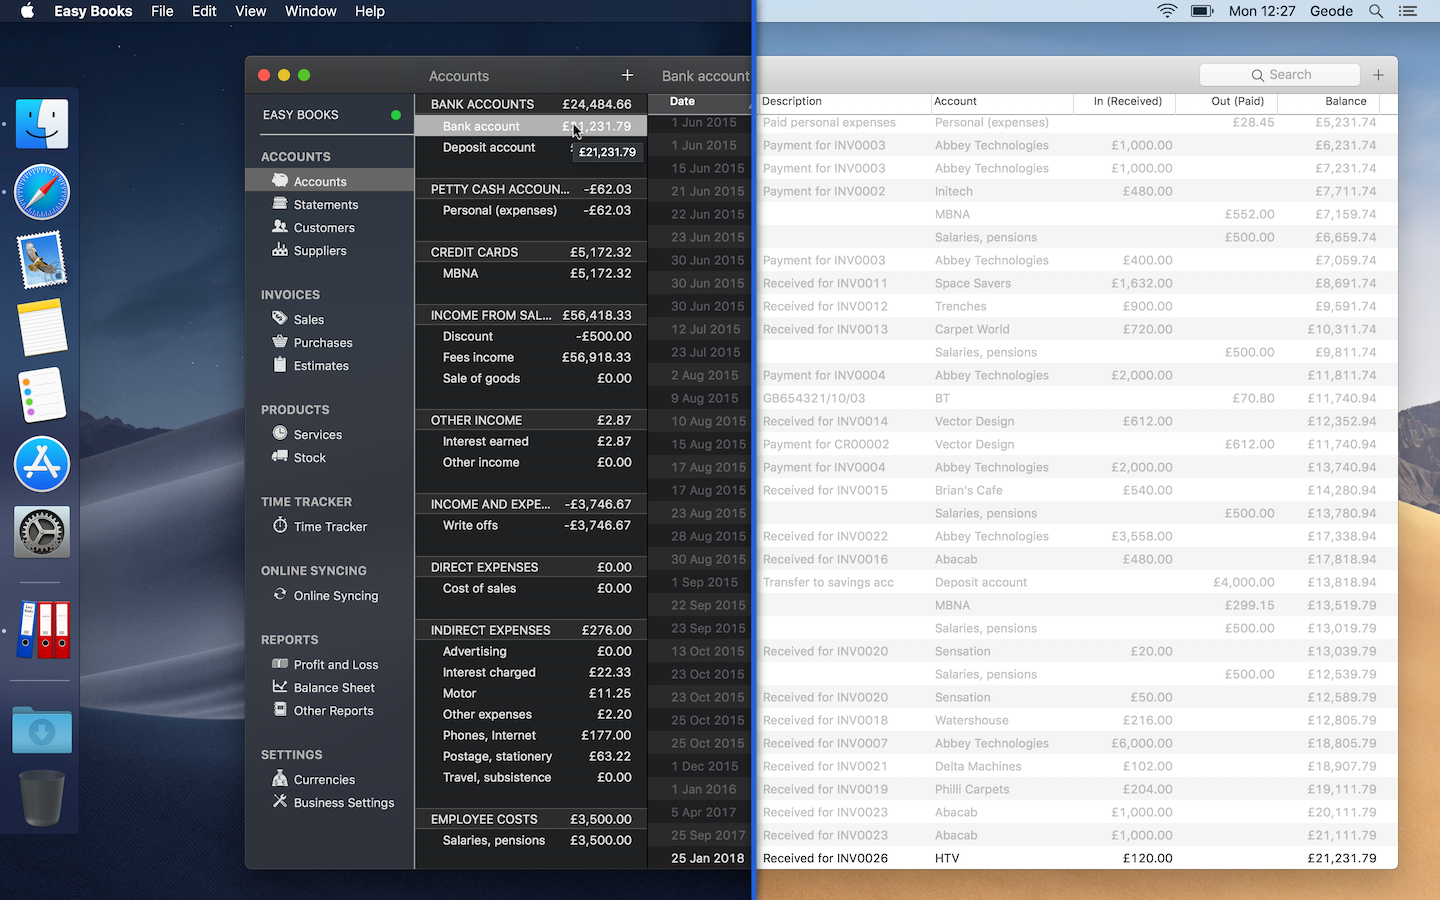Open Business Settings tools icon

click(280, 802)
